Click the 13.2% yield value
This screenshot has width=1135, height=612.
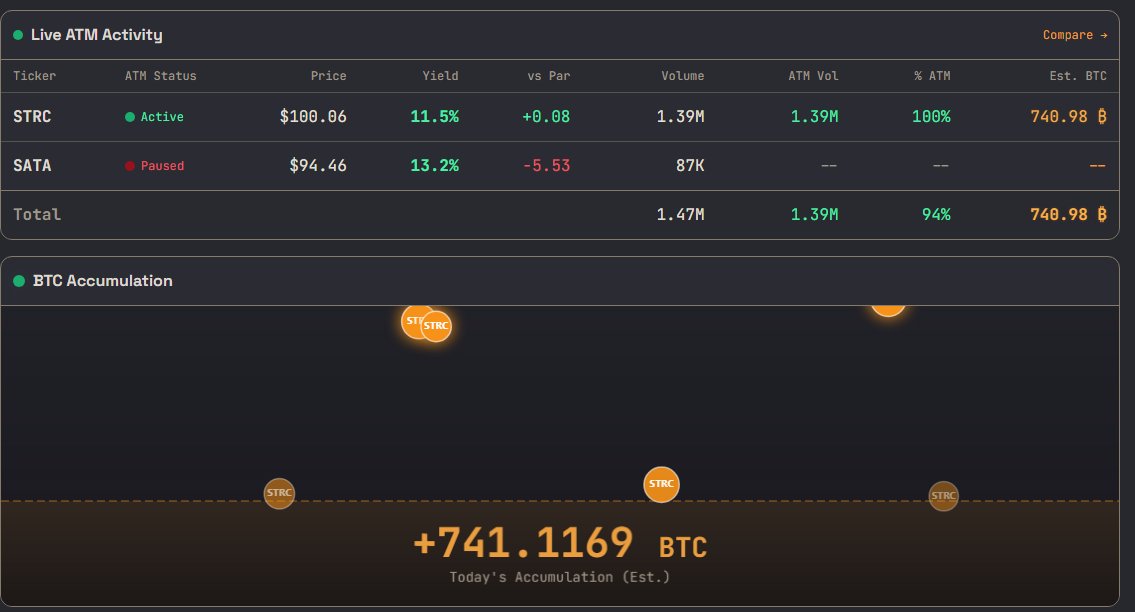pos(434,166)
